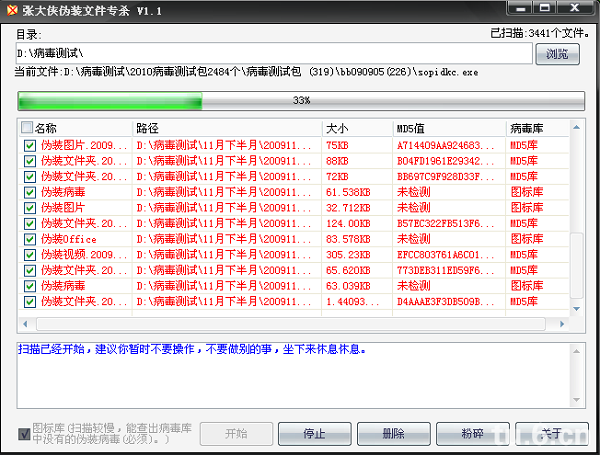Open the 关于 about dialog
This screenshot has width=600, height=455.
[x=551, y=433]
